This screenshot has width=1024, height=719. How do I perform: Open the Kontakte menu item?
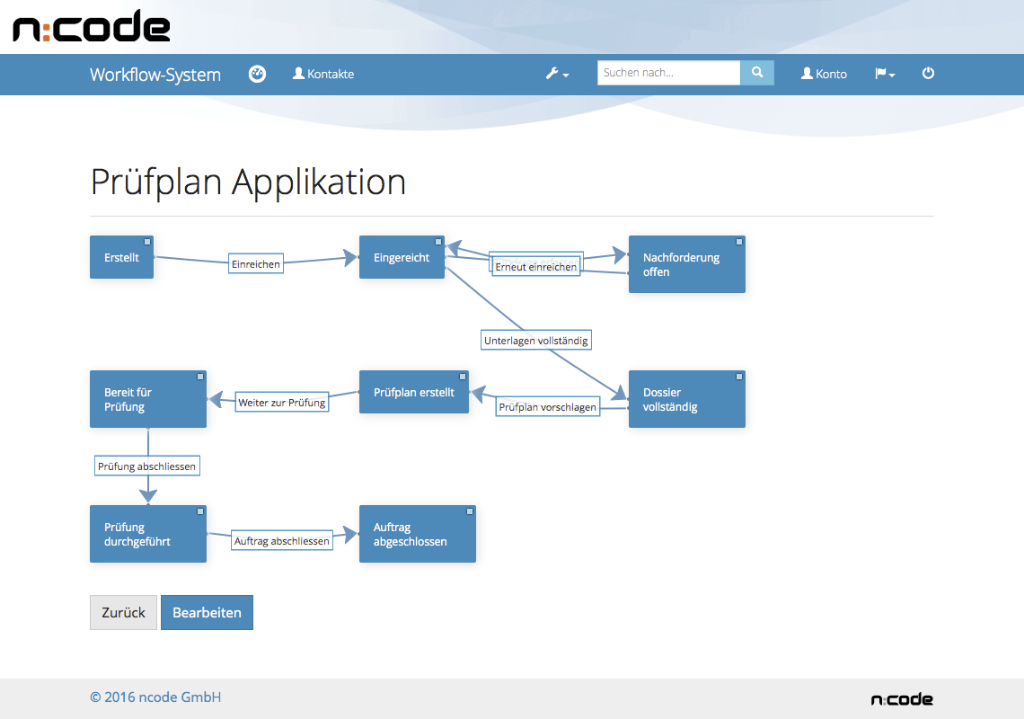point(323,74)
